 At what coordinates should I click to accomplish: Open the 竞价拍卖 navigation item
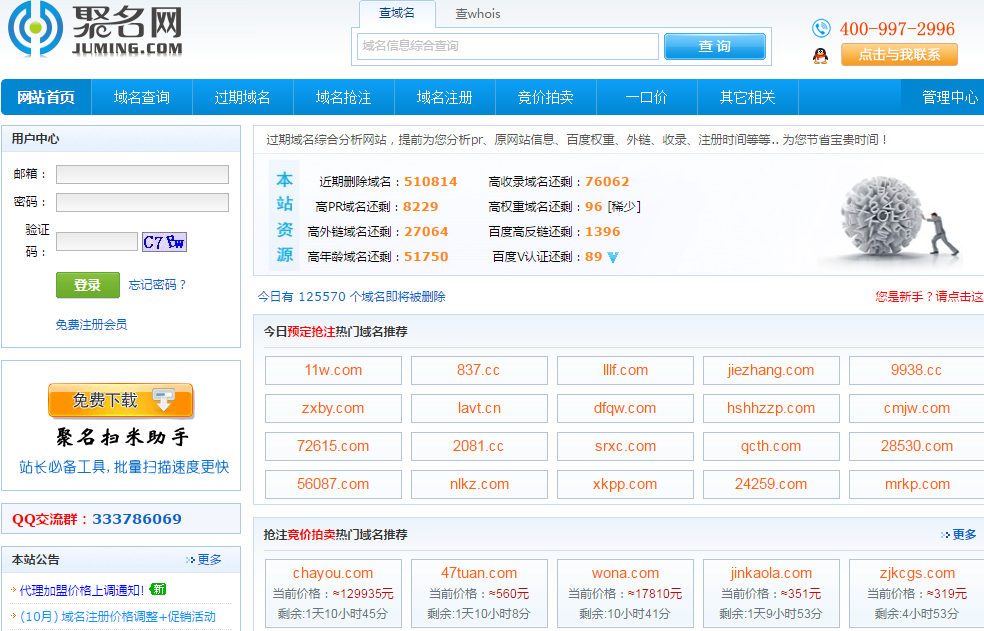(545, 97)
